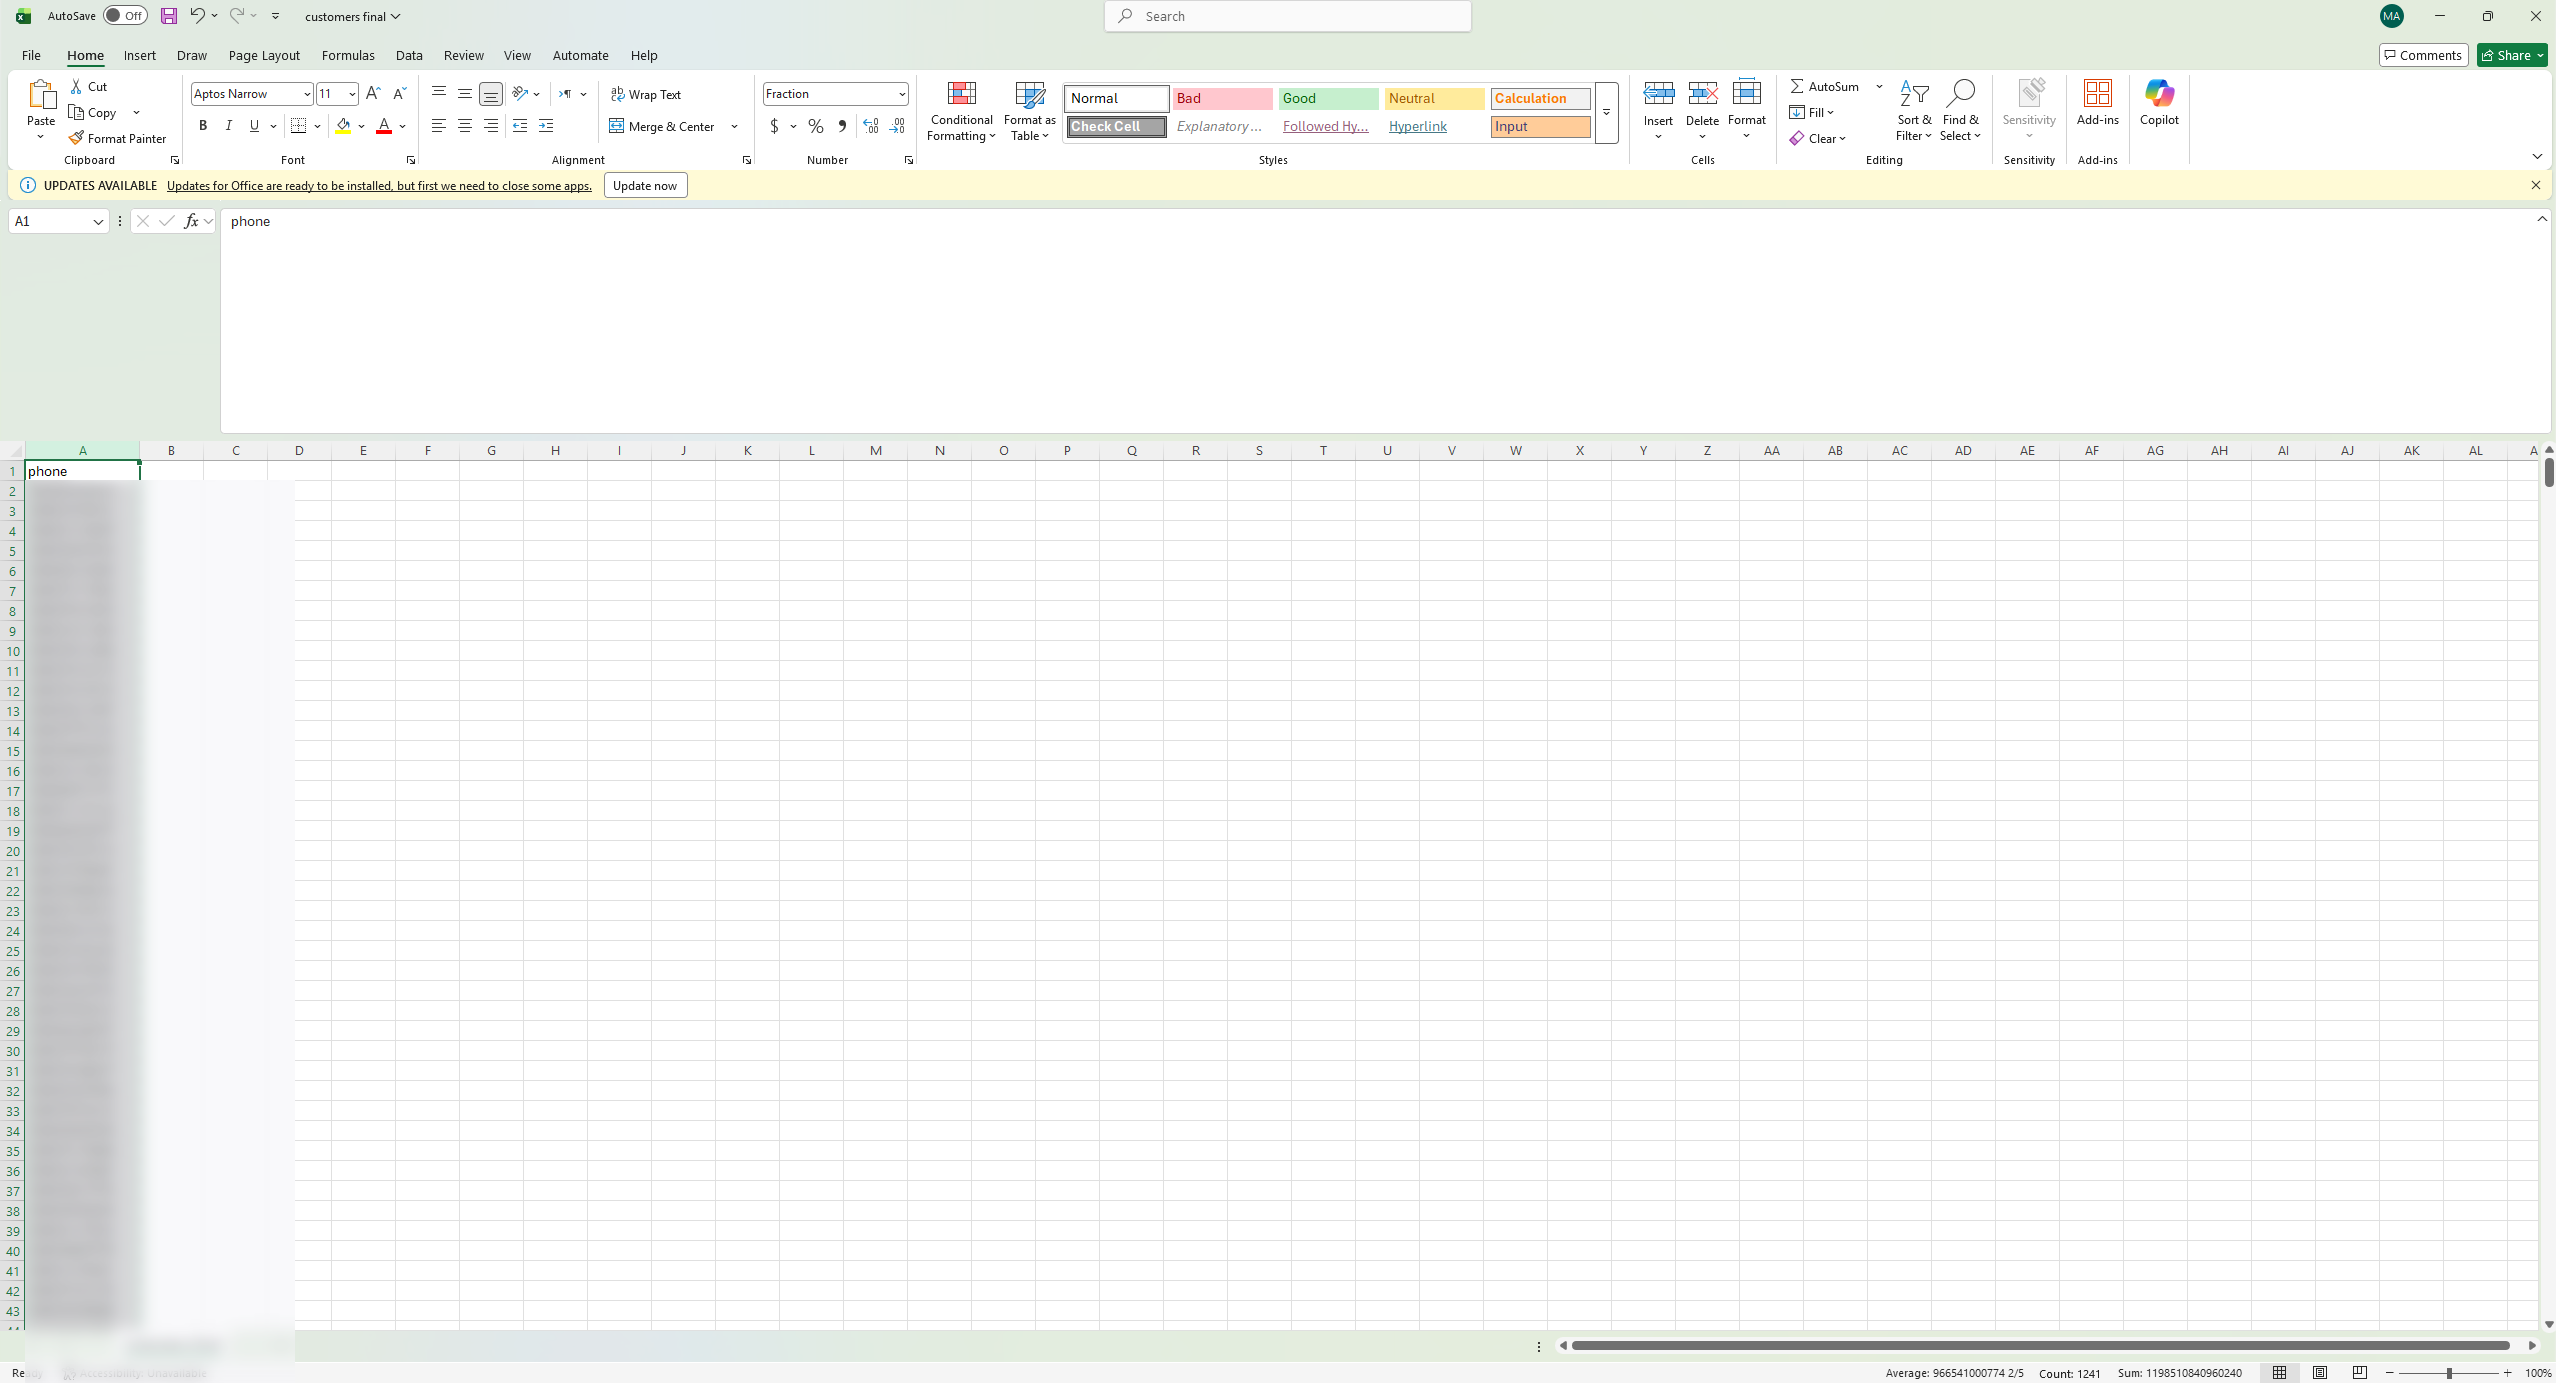The width and height of the screenshot is (2556, 1383).
Task: Adjust the zoom slider handle
Action: click(x=2449, y=1373)
